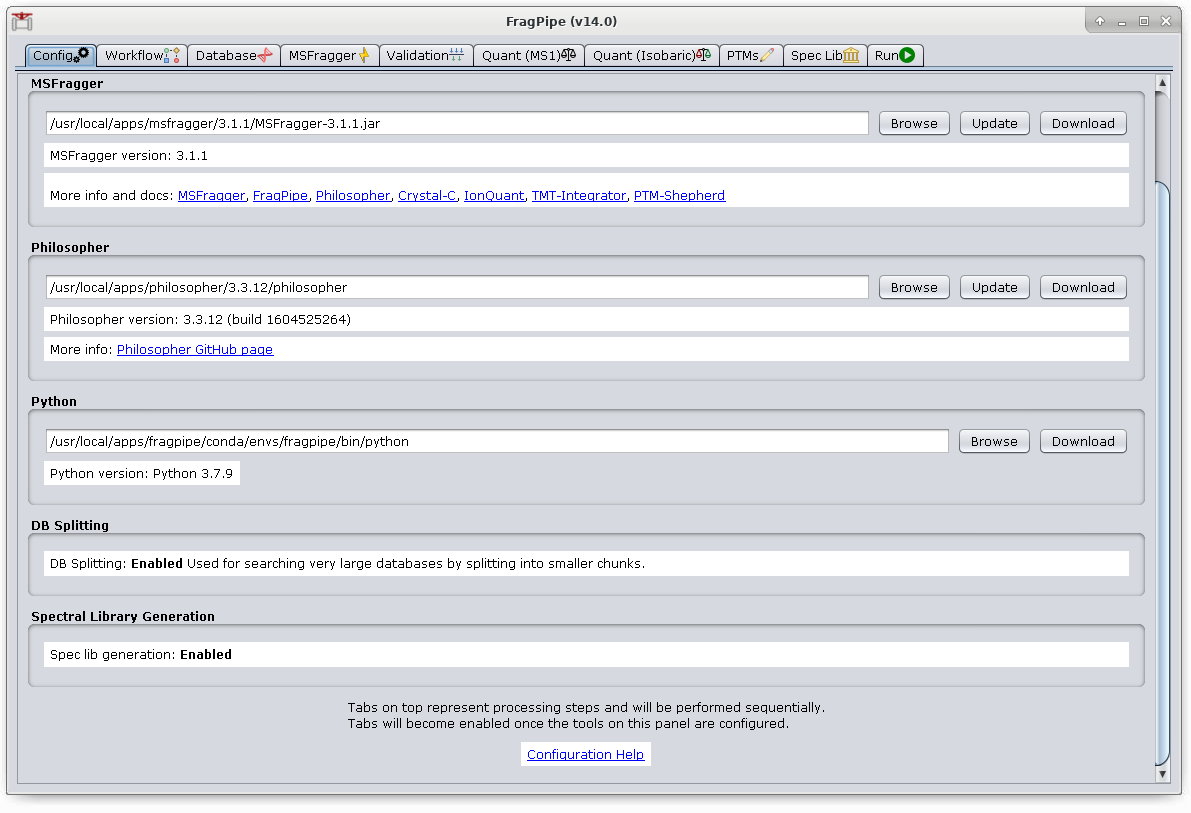Open the Configuration Help link
The height and width of the screenshot is (813, 1191).
coord(585,755)
